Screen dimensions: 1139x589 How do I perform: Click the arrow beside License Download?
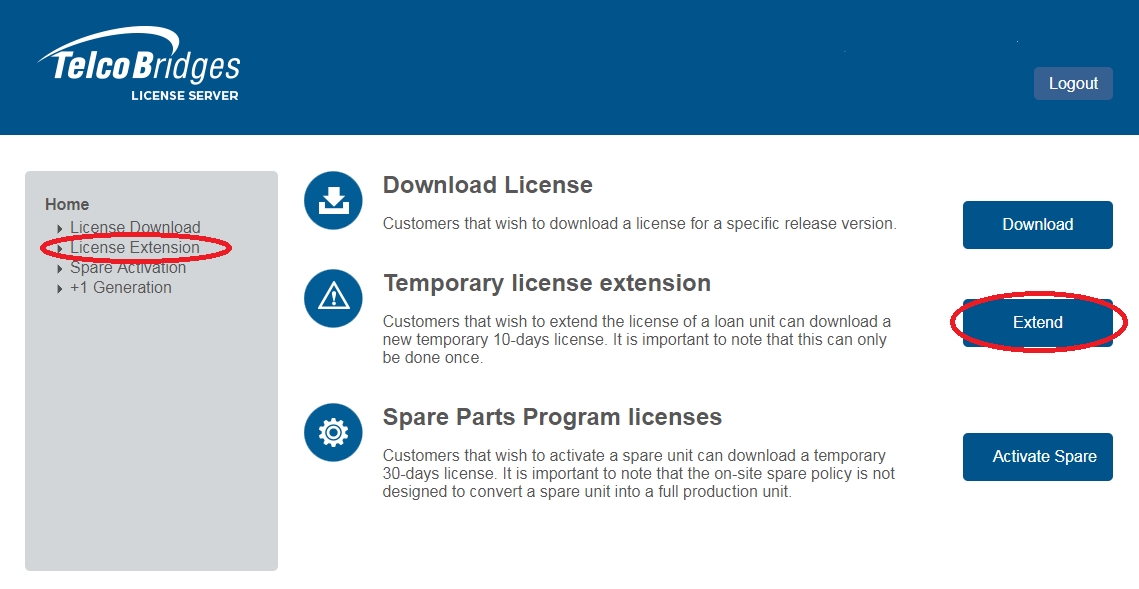pyautogui.click(x=60, y=229)
